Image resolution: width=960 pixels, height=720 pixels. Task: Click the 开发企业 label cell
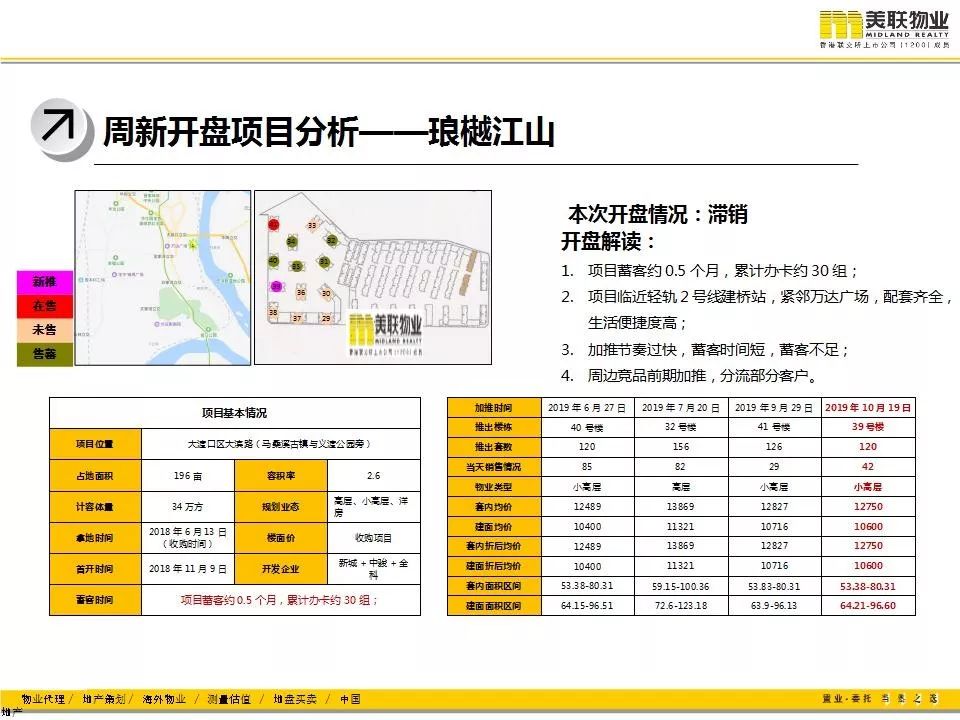coord(281,569)
